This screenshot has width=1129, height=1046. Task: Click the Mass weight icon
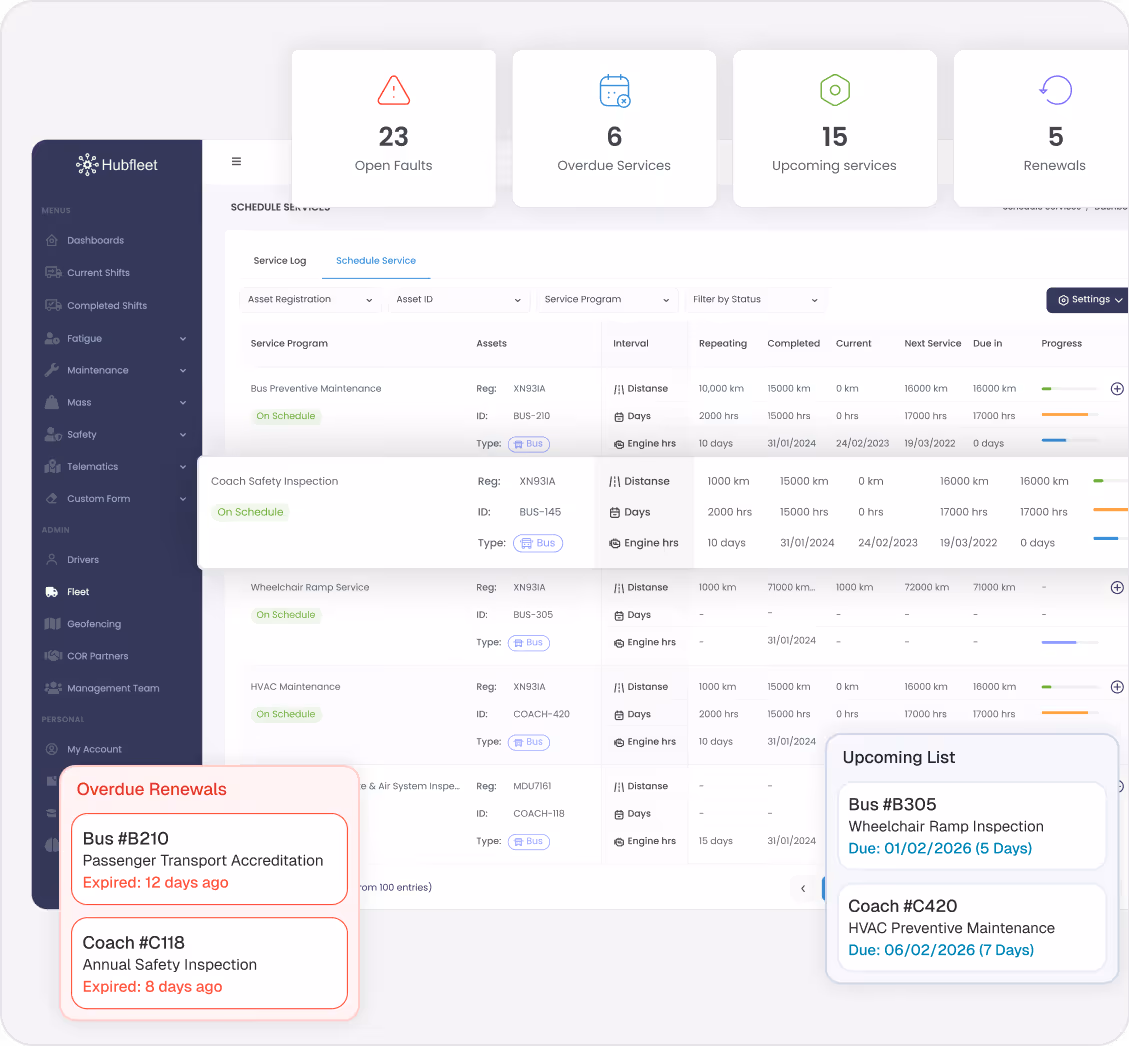click(x=52, y=402)
